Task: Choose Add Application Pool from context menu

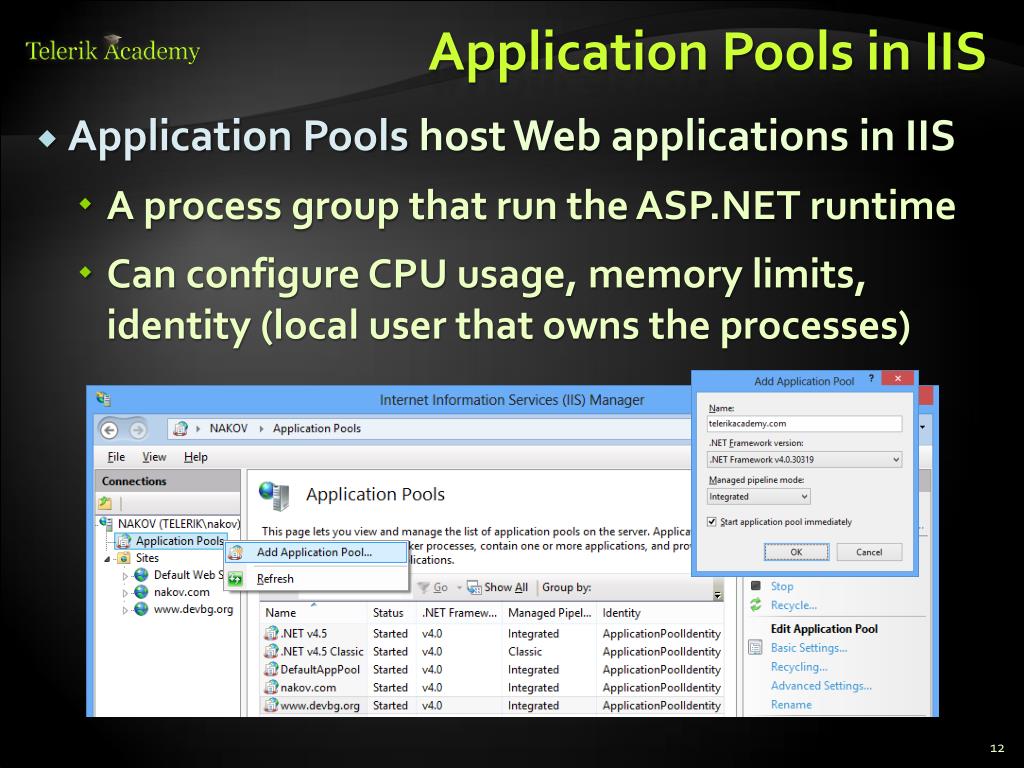Action: pos(314,552)
